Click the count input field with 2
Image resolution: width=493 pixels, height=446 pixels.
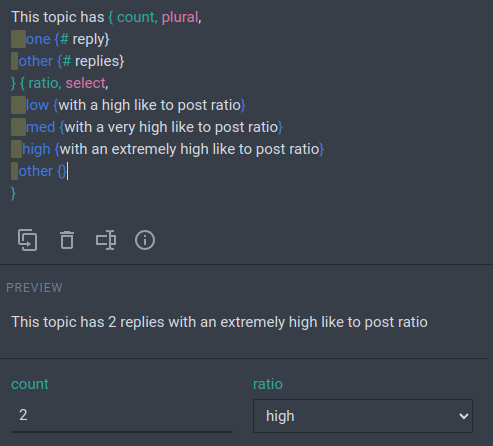122,415
